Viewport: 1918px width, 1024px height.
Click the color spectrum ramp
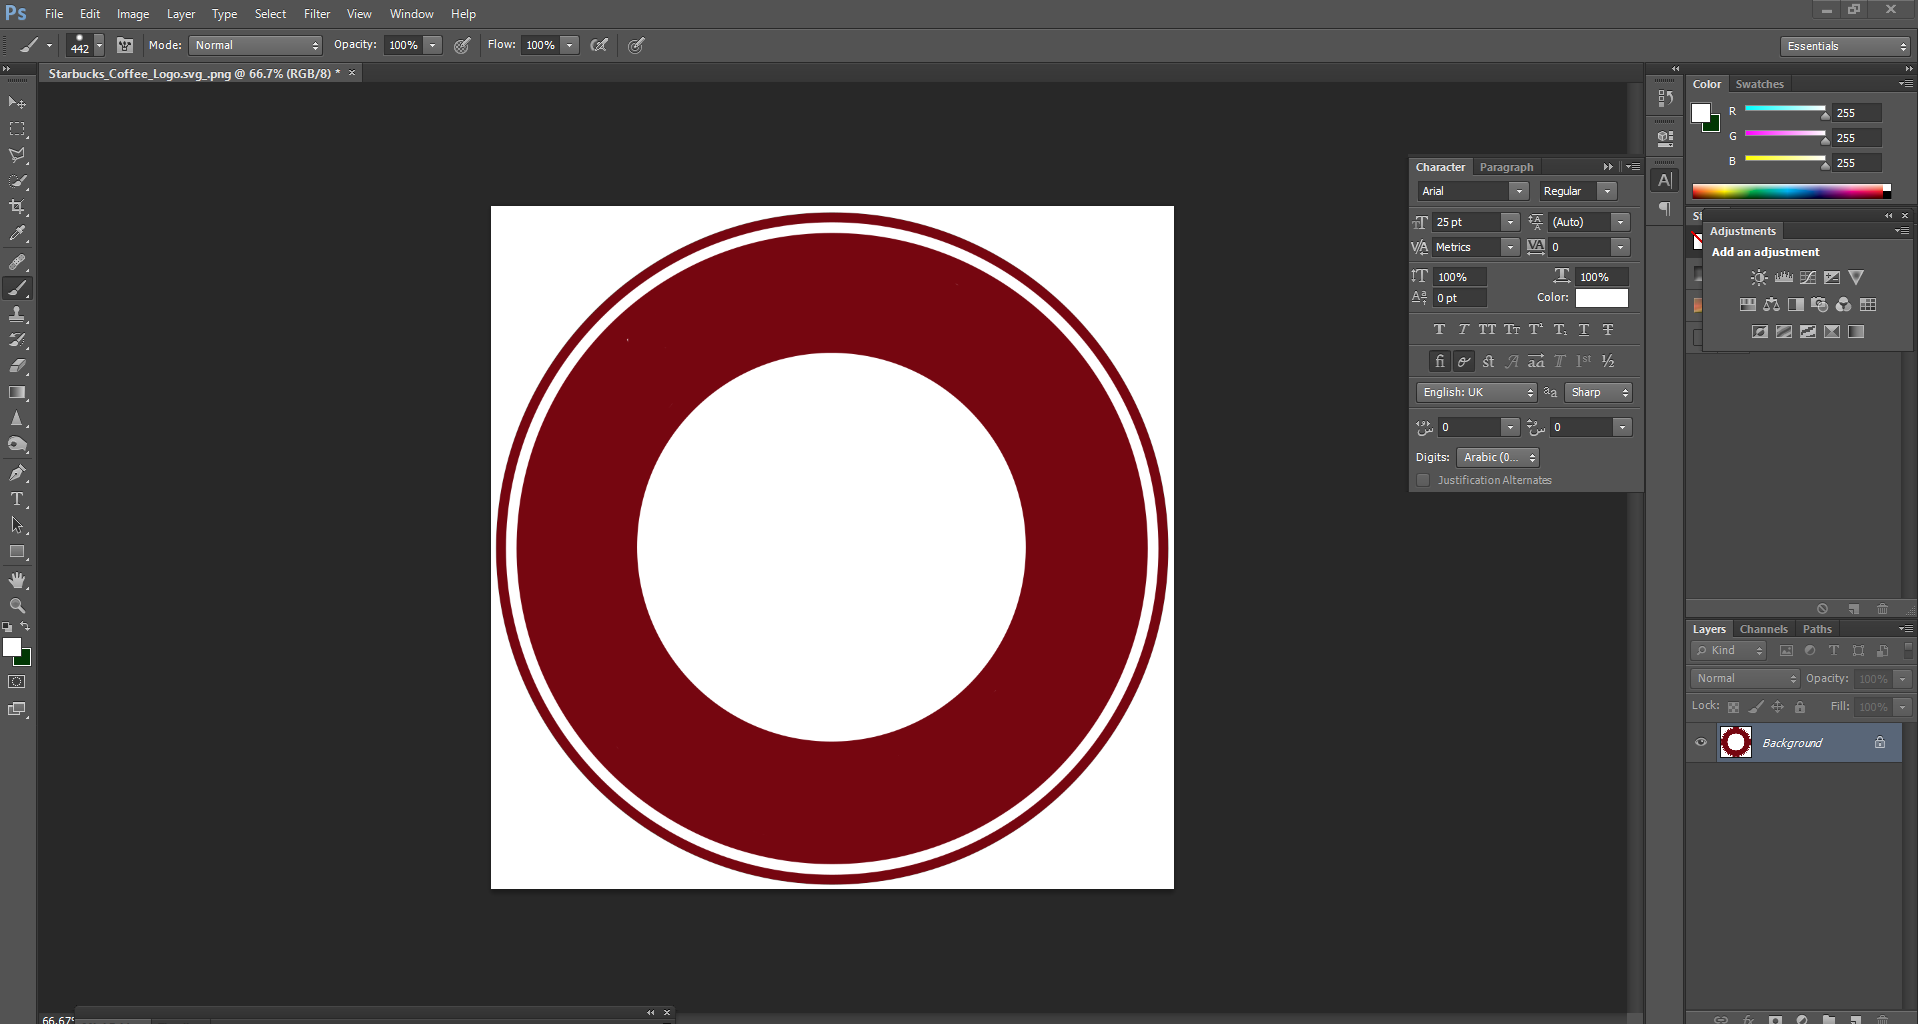coord(1791,191)
